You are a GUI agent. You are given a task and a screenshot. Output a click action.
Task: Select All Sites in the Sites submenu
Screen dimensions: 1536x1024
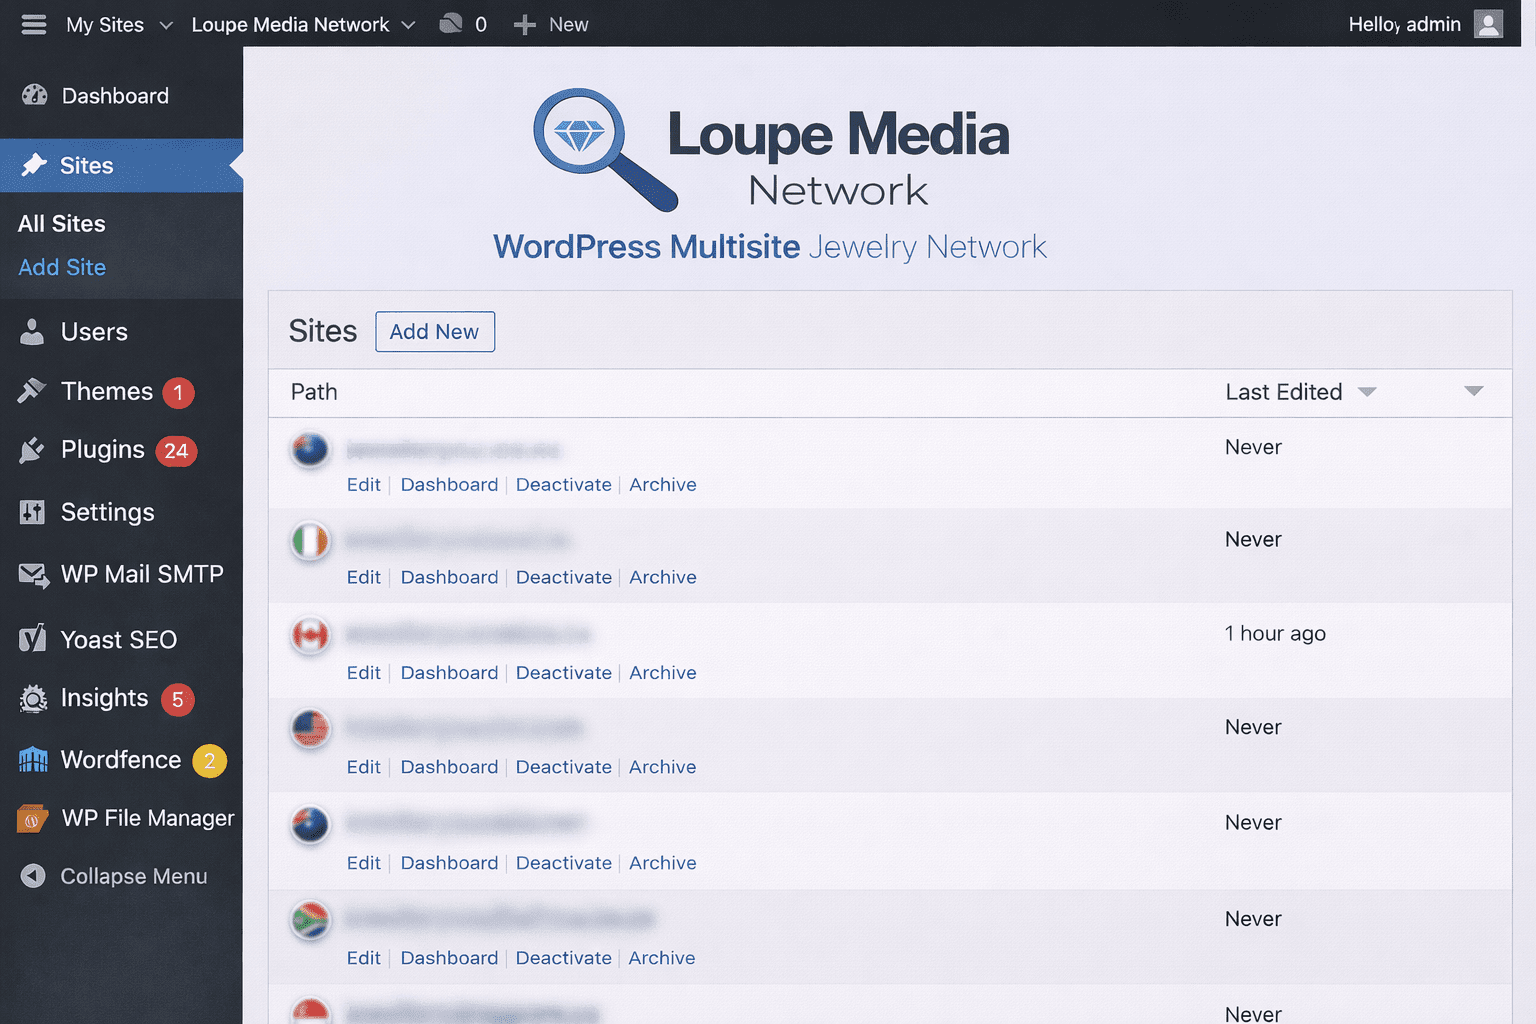(61, 223)
